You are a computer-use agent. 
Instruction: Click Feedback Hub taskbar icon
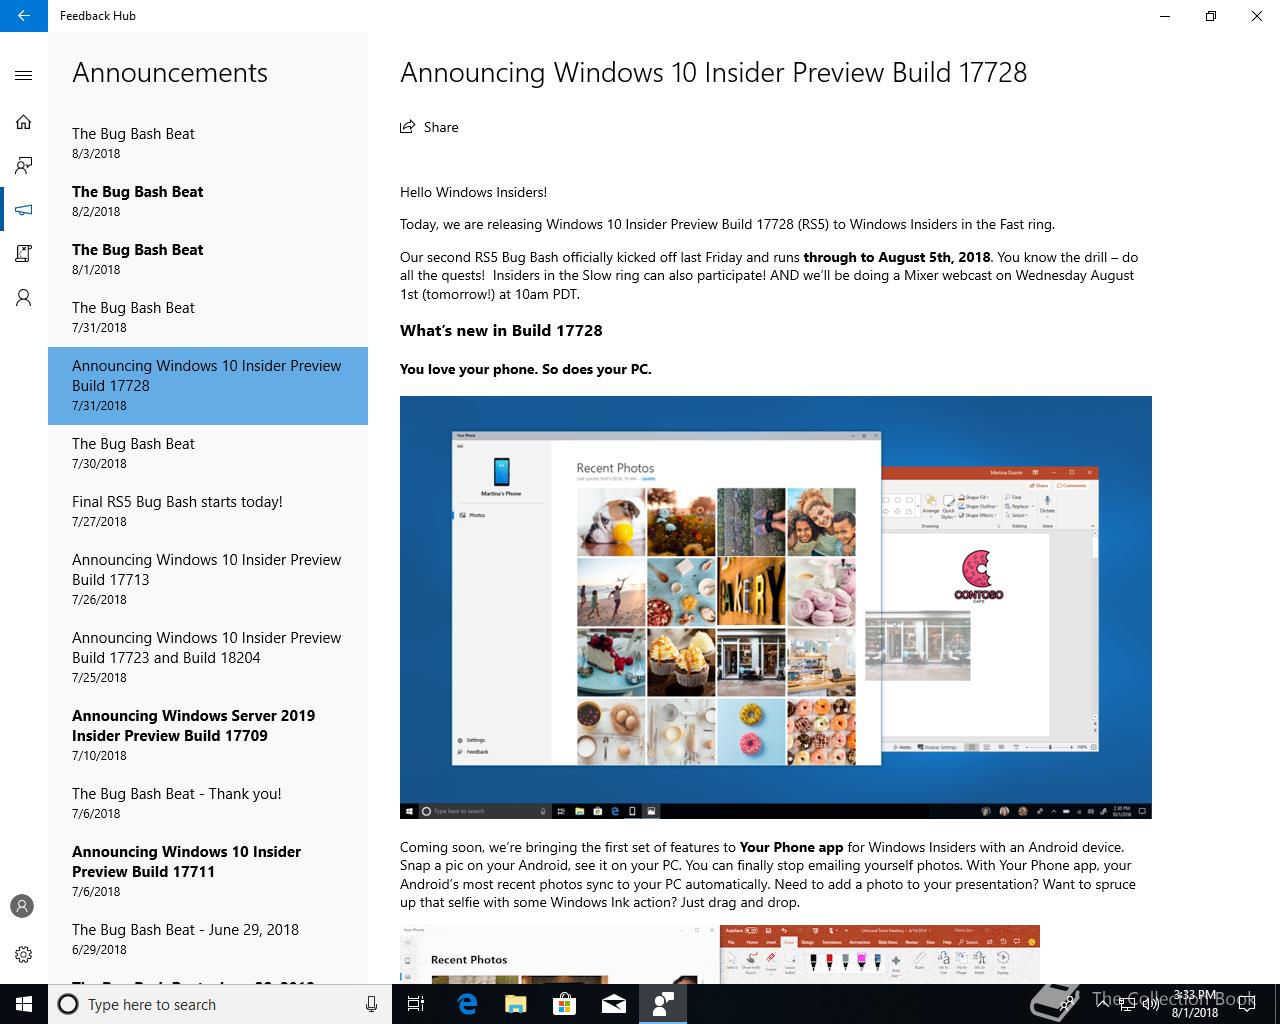tap(663, 1004)
